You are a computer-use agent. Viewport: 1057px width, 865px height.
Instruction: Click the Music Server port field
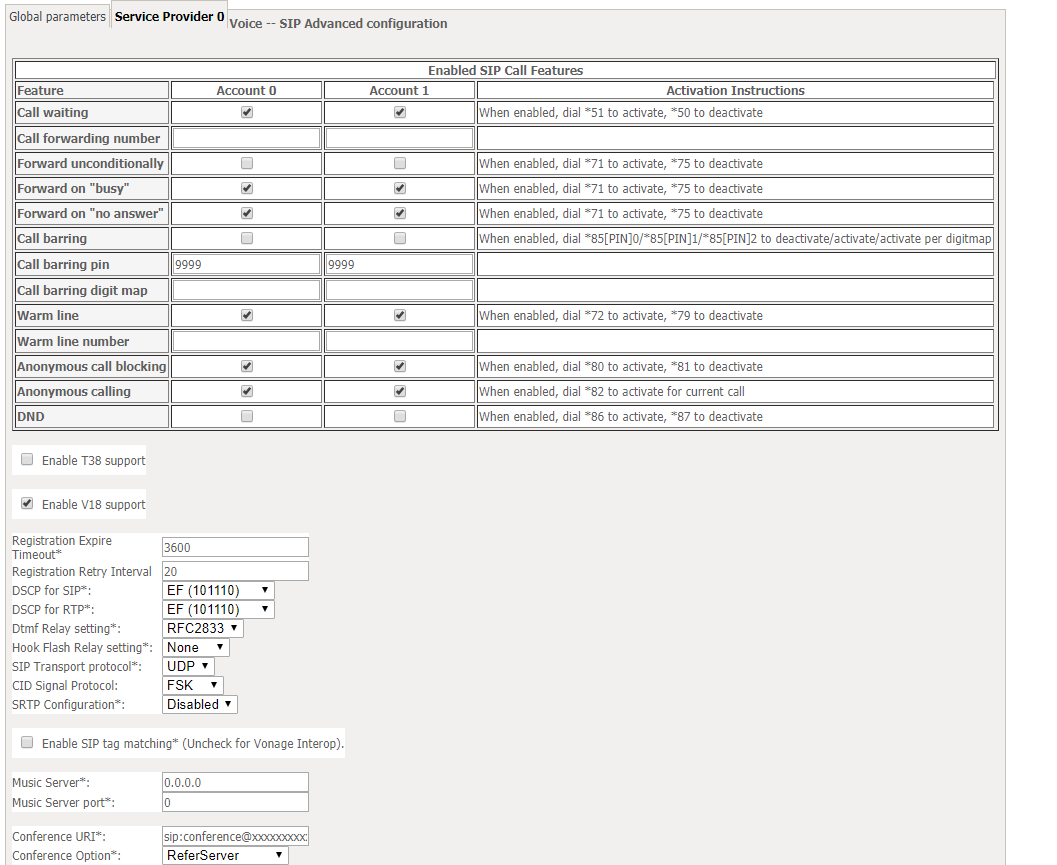click(235, 802)
